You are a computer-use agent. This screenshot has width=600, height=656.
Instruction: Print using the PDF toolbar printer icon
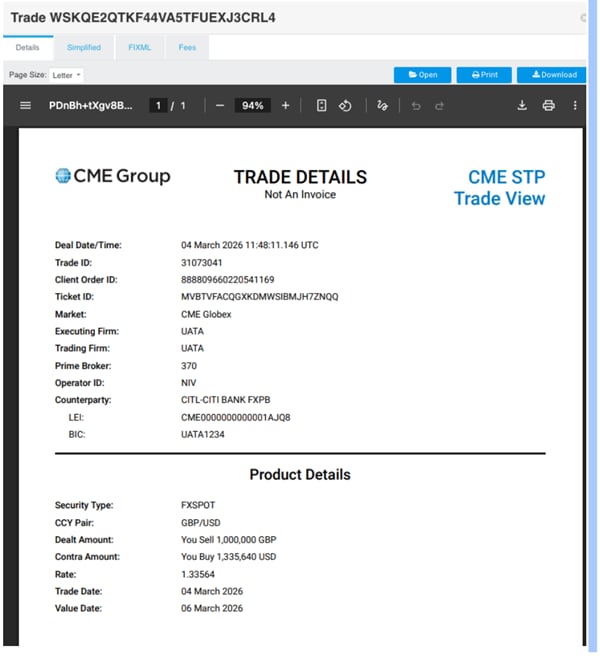click(549, 105)
